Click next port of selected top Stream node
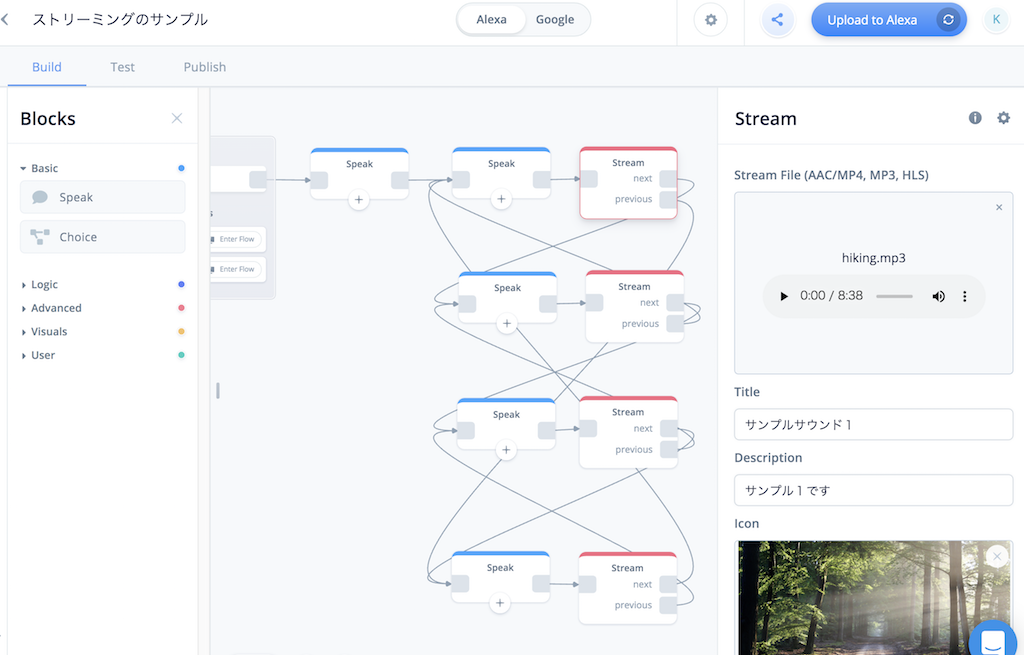1024x655 pixels. (668, 179)
